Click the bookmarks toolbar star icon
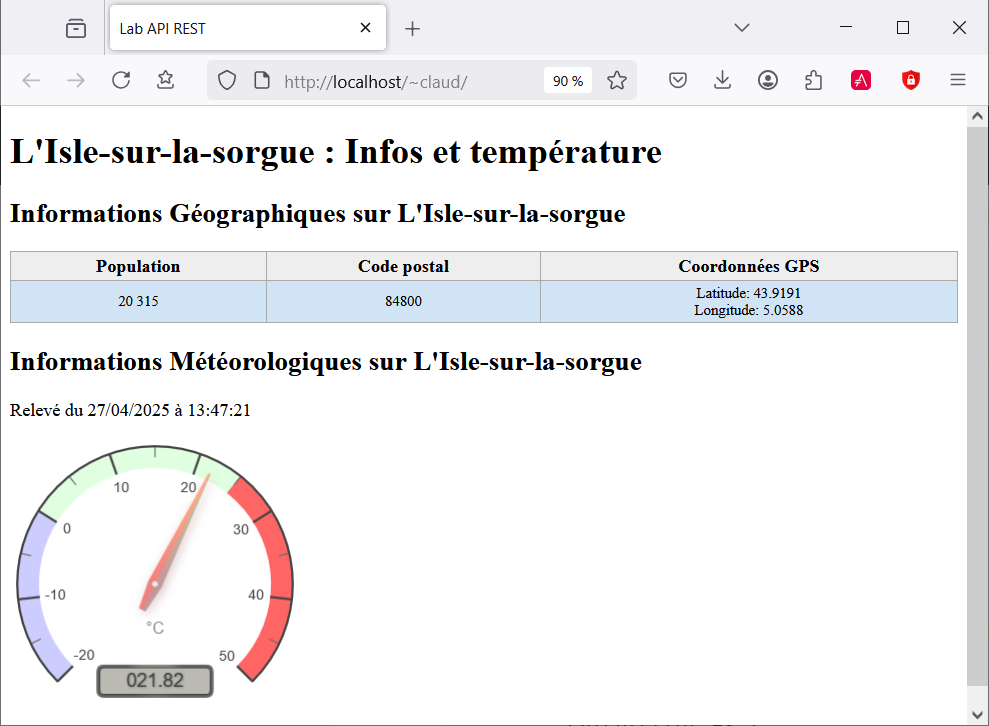This screenshot has height=726, width=989. point(165,79)
